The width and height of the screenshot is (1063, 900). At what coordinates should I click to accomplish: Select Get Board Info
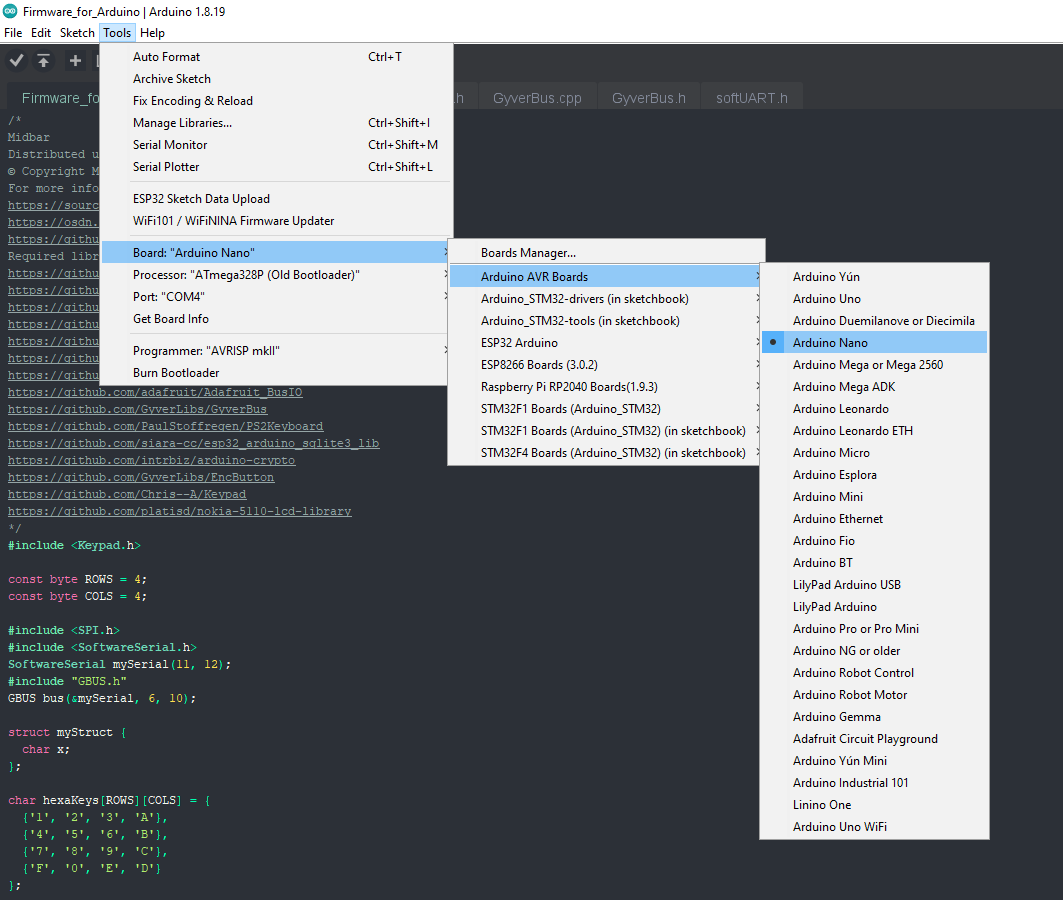coord(277,319)
